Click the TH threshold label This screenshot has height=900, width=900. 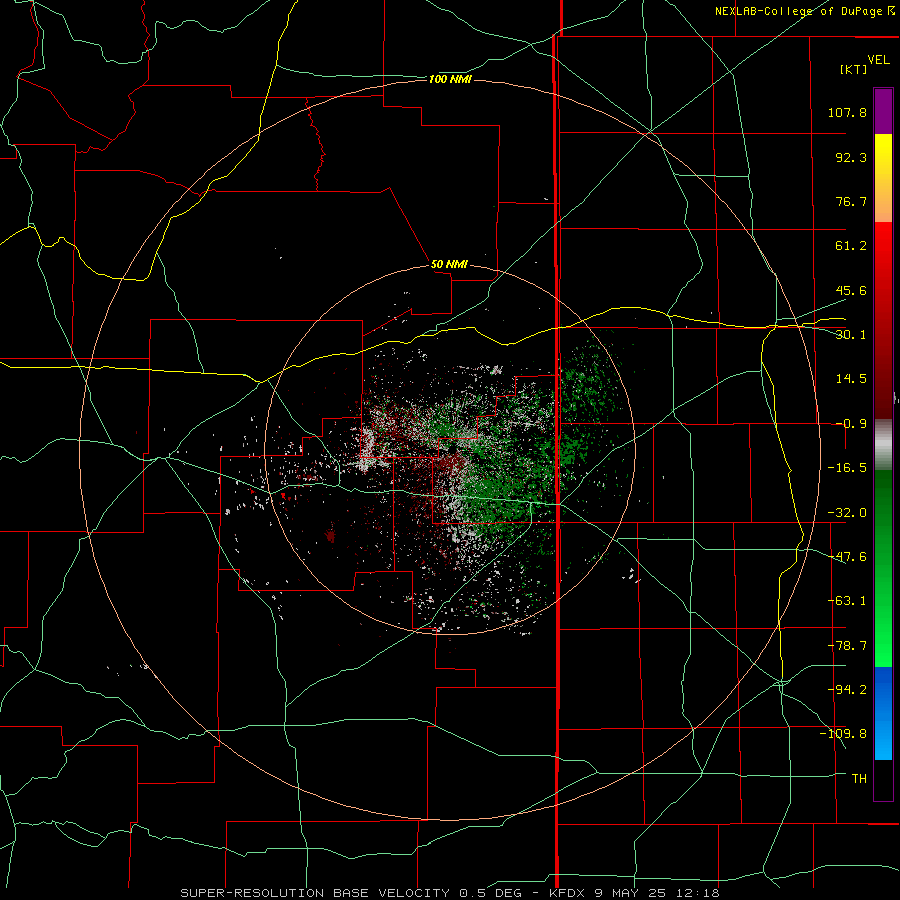[x=859, y=779]
